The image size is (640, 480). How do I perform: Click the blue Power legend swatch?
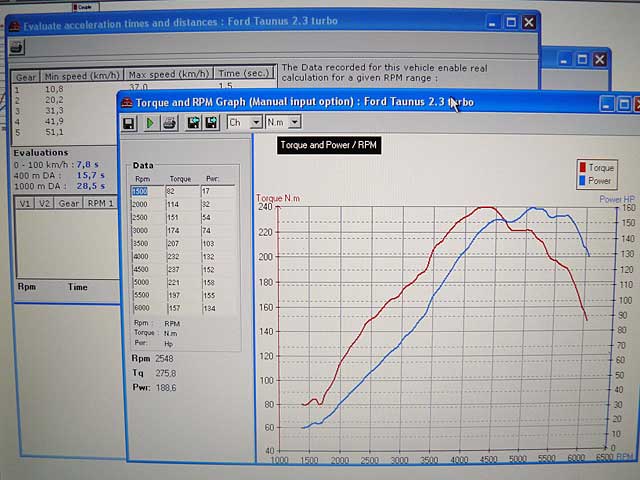point(582,181)
